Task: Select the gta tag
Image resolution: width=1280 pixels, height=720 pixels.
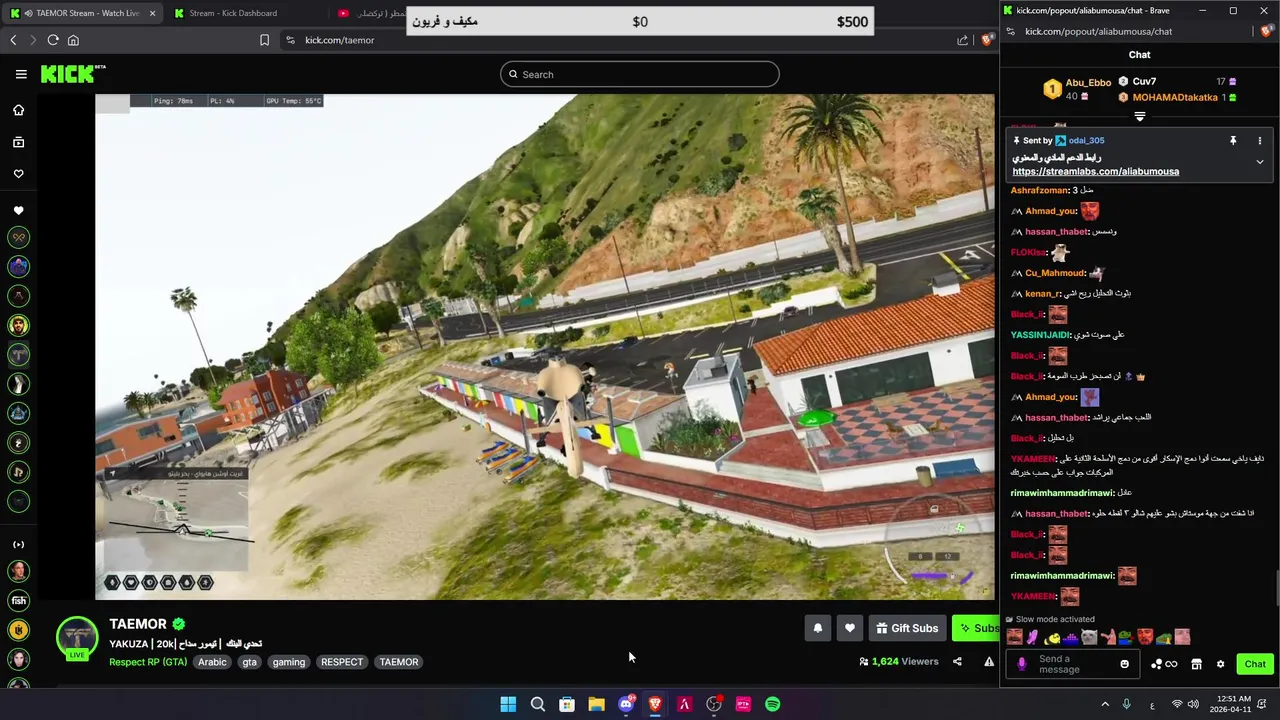Action: (250, 662)
